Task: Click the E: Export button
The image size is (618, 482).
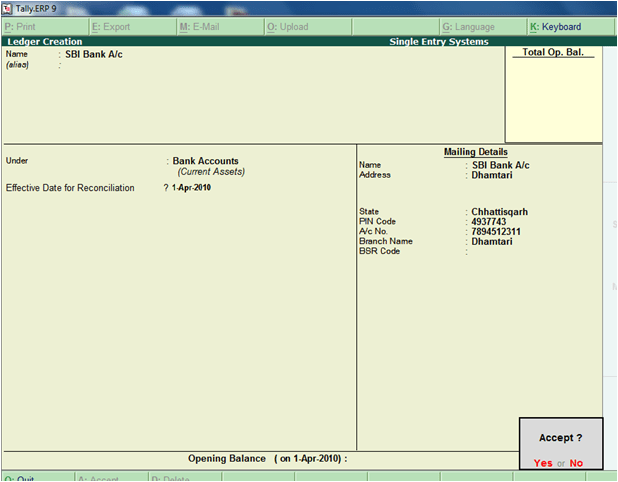Action: point(133,27)
